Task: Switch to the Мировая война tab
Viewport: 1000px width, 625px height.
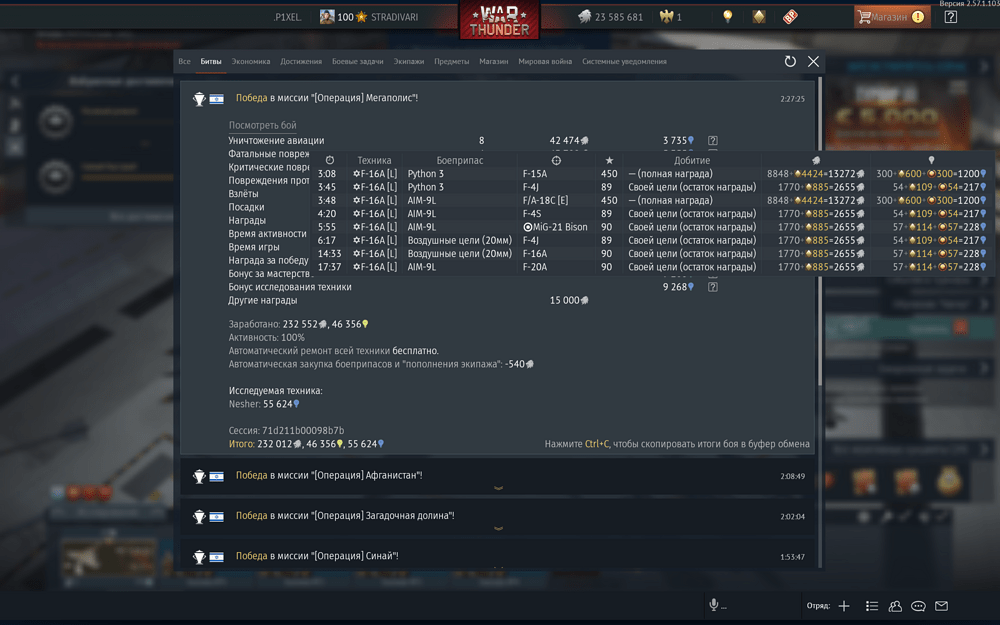Action: coord(545,62)
